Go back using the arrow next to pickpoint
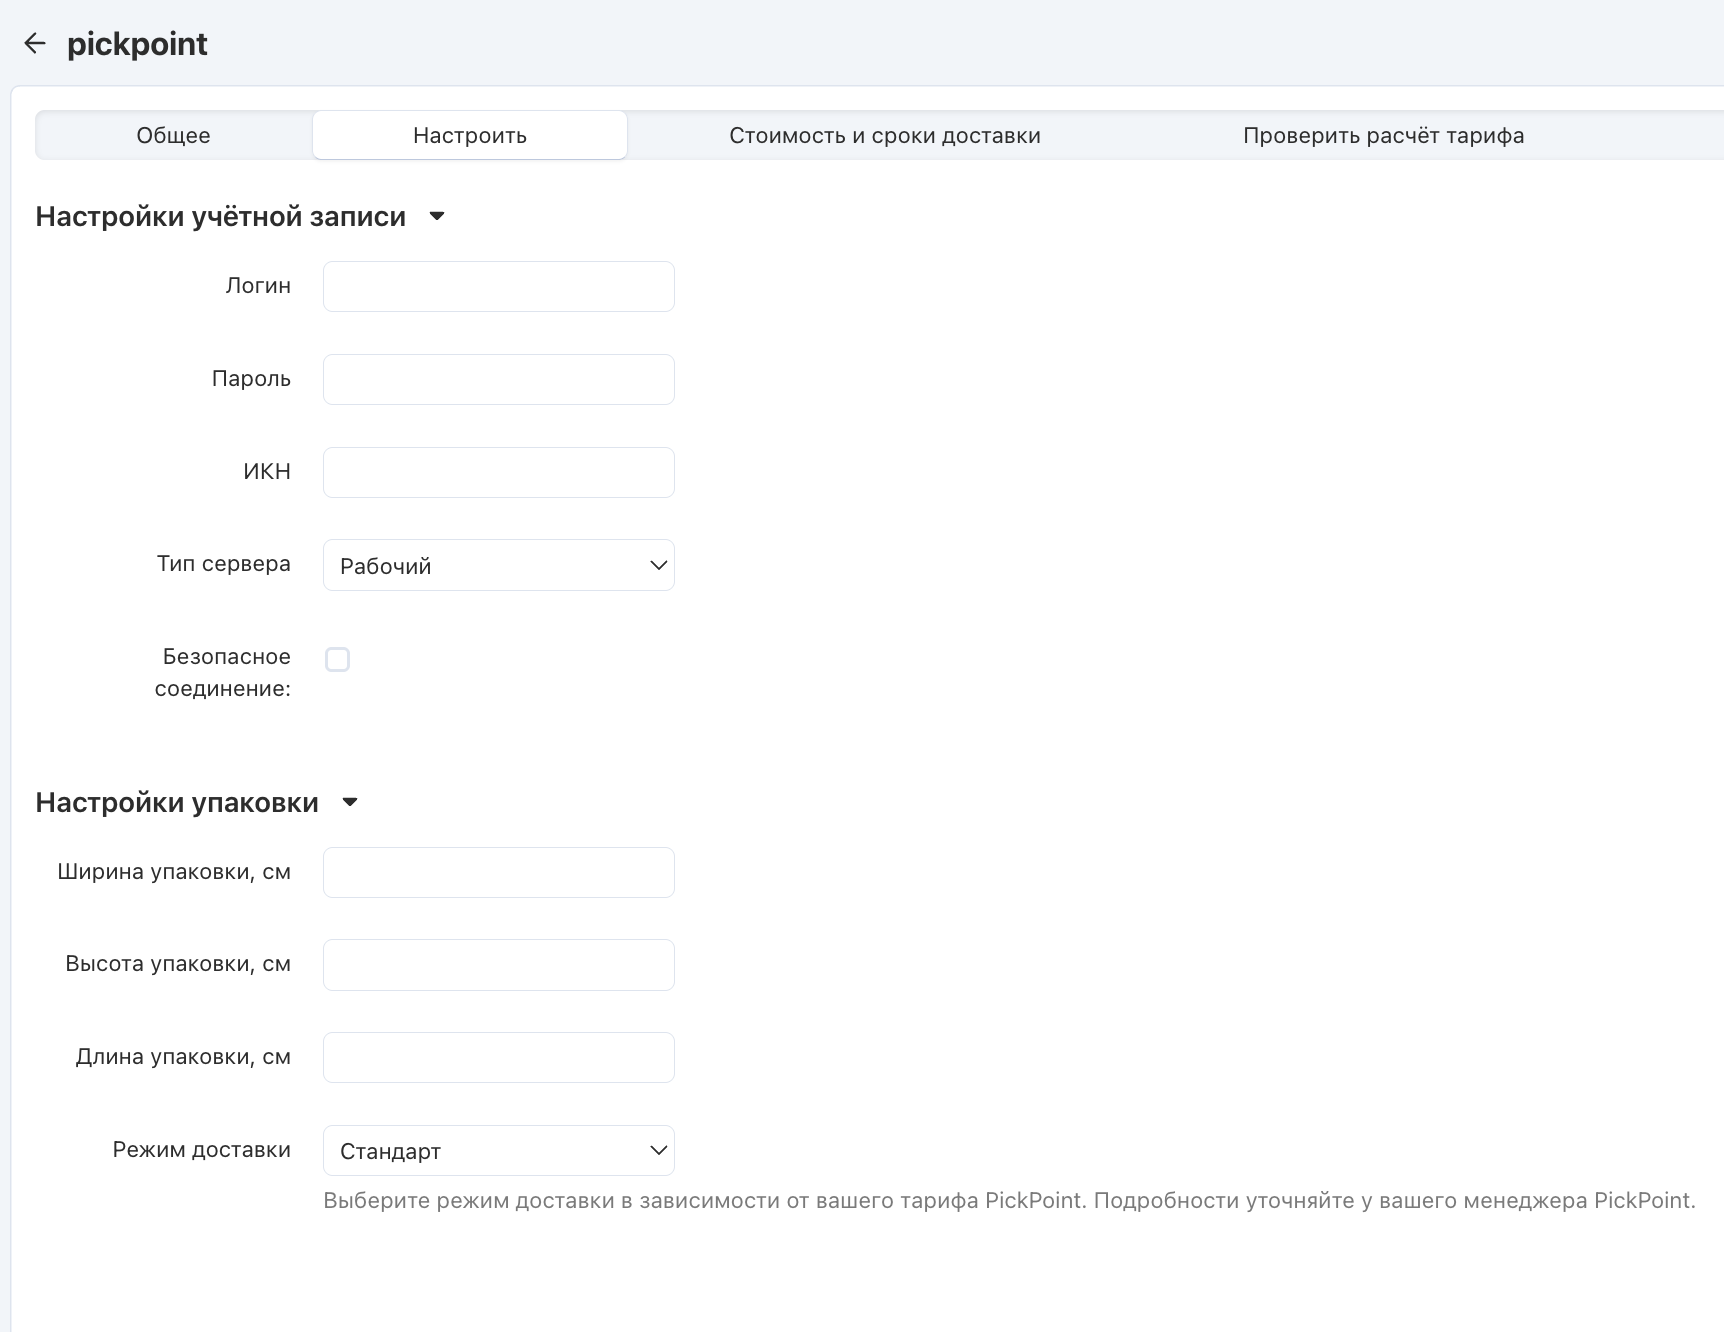The width and height of the screenshot is (1724, 1332). pyautogui.click(x=35, y=44)
